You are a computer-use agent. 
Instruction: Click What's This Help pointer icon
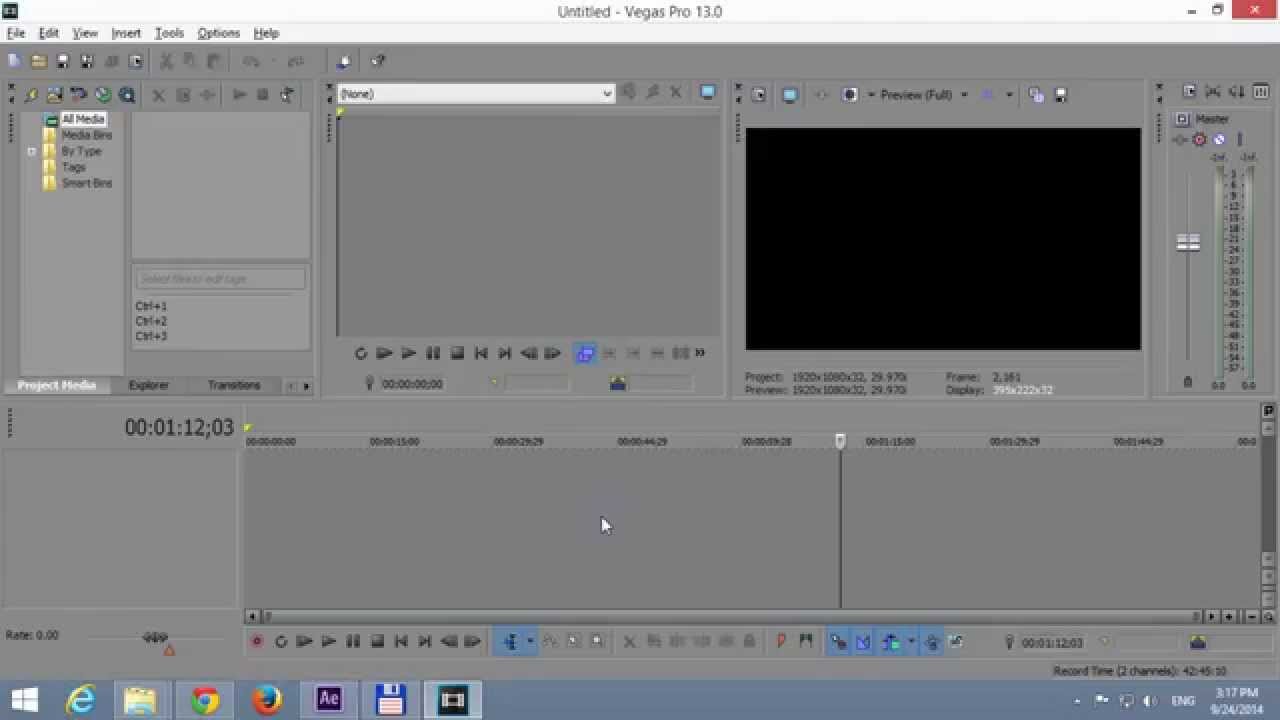tap(377, 61)
